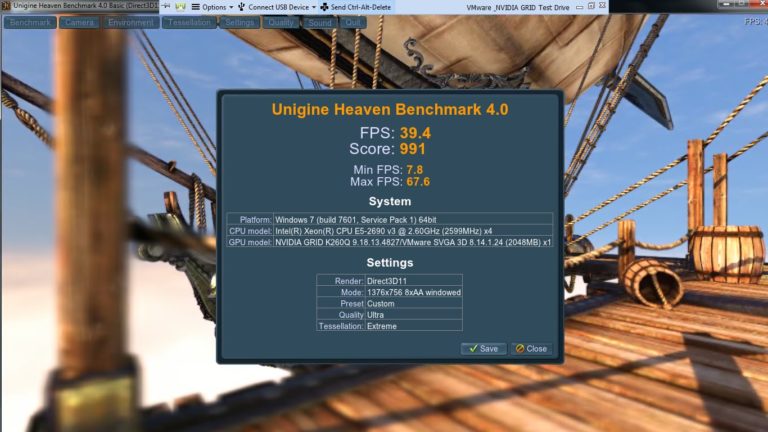
Task: Open the Connect USB Device dropdown
Action: 277,7
